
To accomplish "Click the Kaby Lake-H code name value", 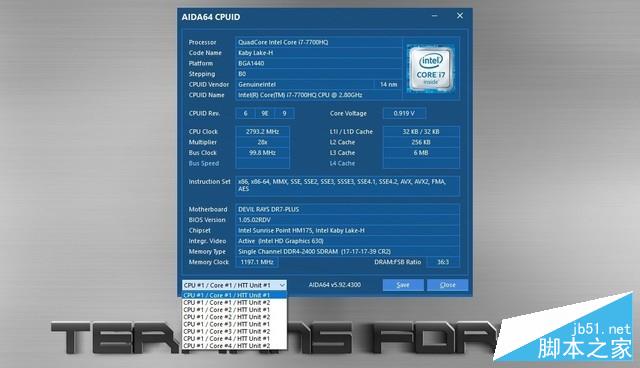I will click(x=318, y=53).
